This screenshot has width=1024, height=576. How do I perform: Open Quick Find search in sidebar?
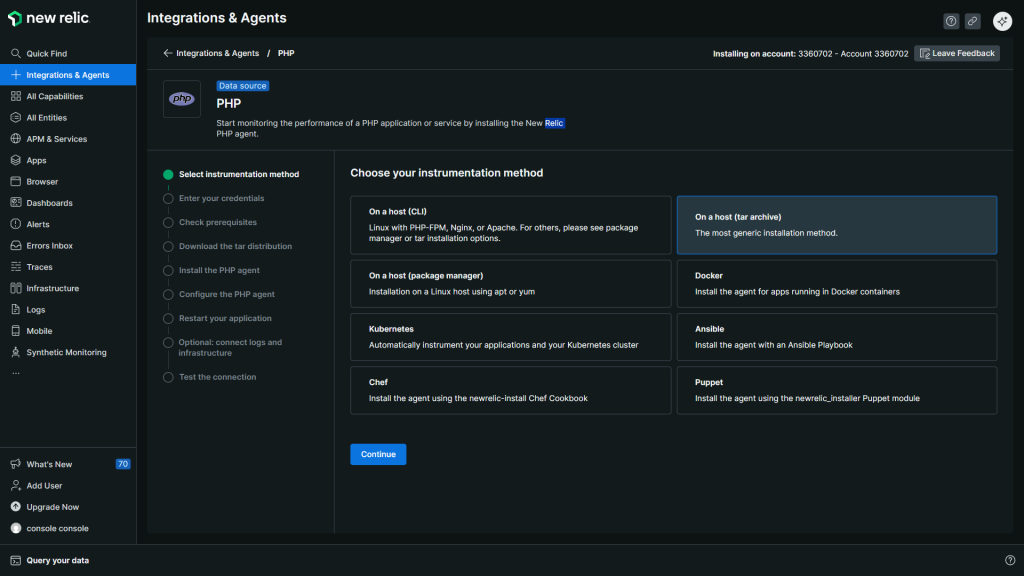[46, 54]
